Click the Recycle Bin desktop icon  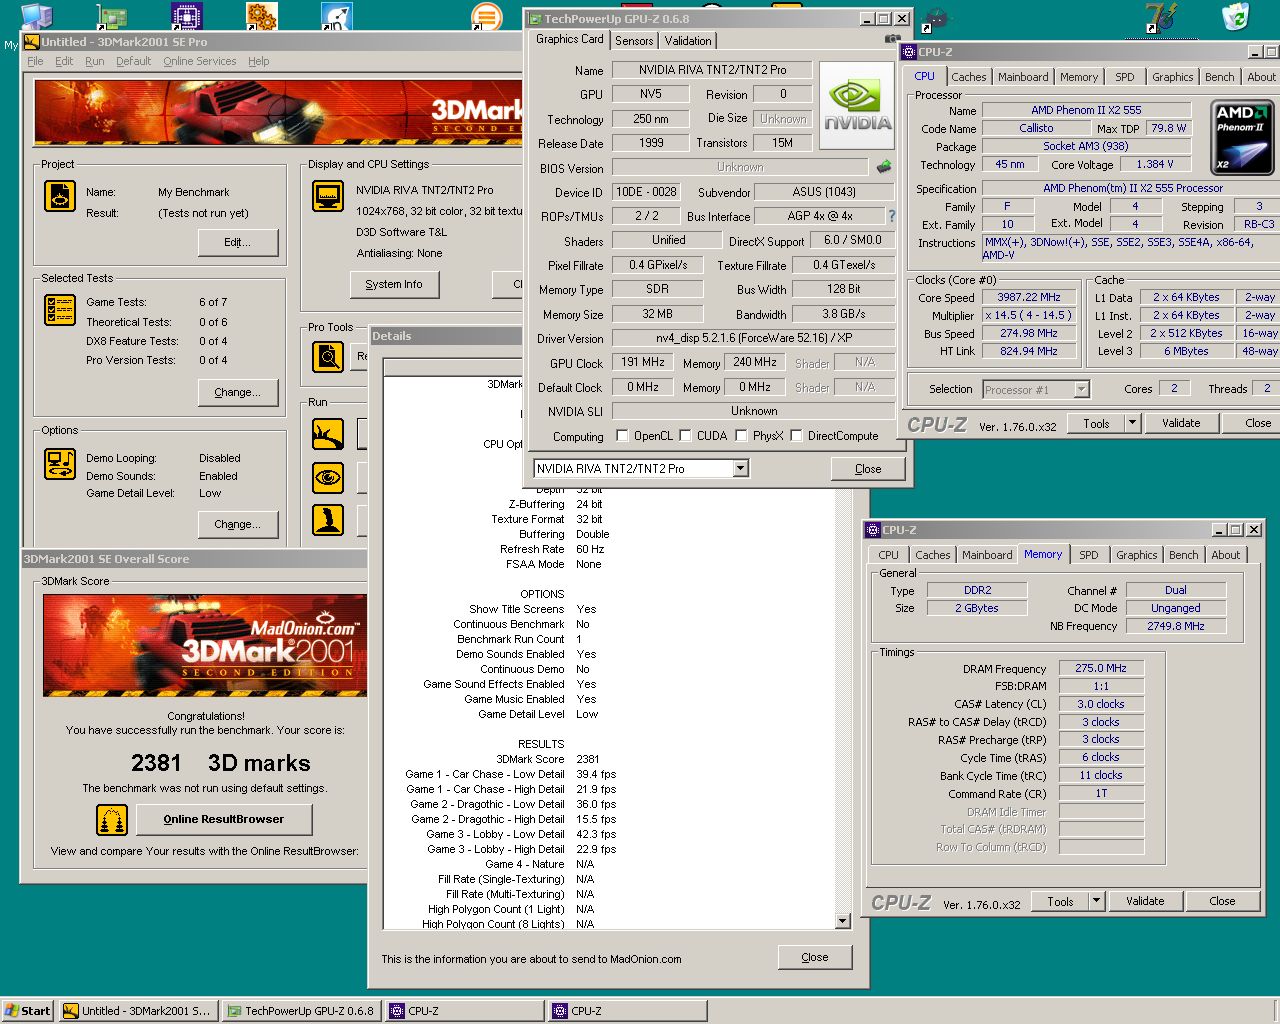(x=1236, y=16)
